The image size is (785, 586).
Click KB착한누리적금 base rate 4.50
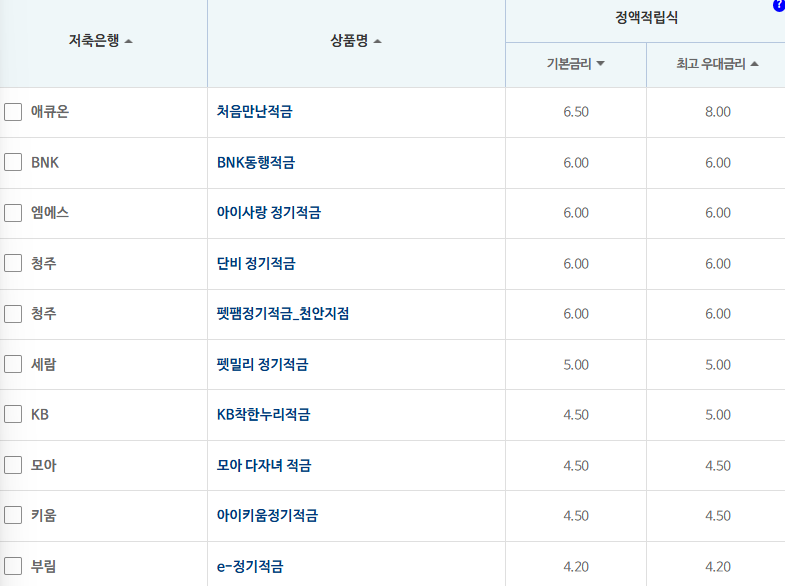(576, 415)
